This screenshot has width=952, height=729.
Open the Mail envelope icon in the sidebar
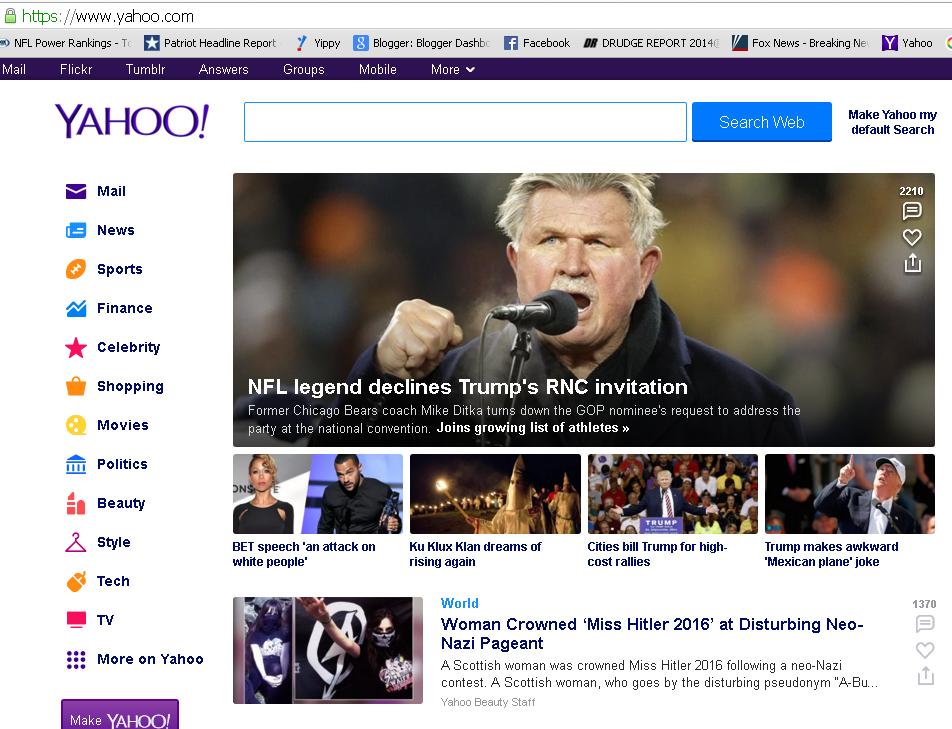pyautogui.click(x=77, y=191)
